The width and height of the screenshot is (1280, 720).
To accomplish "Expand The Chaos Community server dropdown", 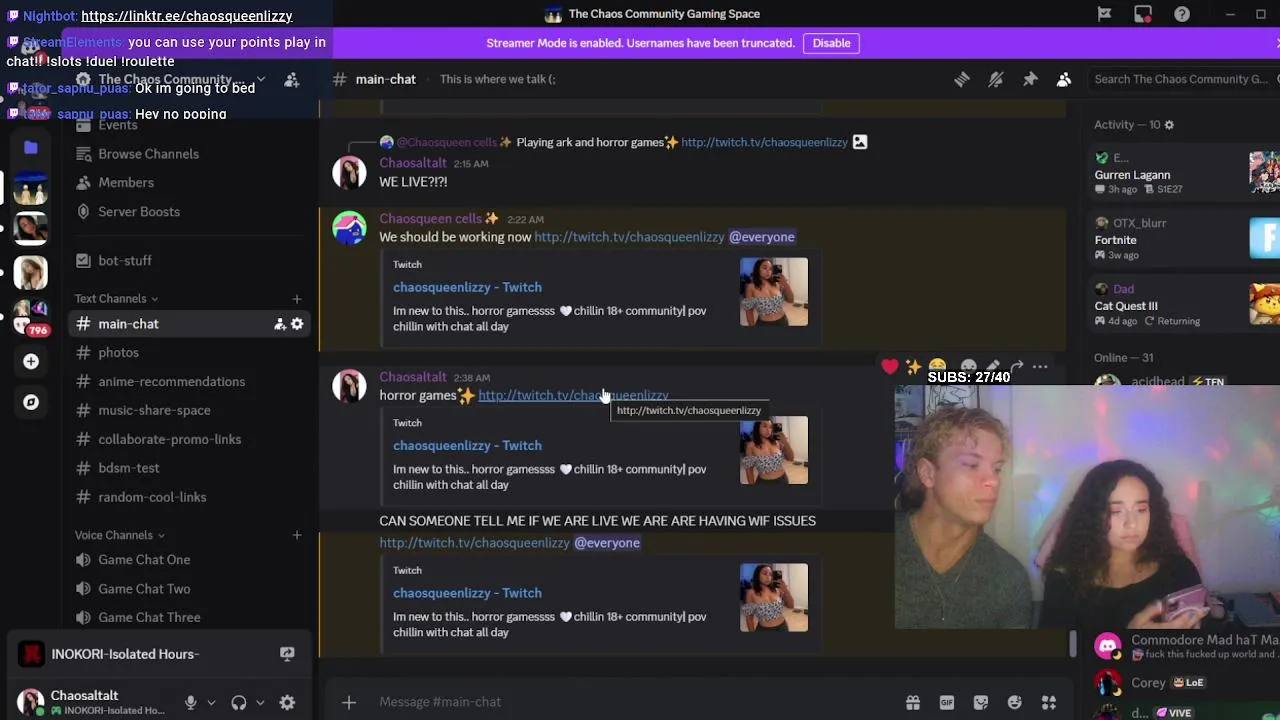I will pos(261,79).
